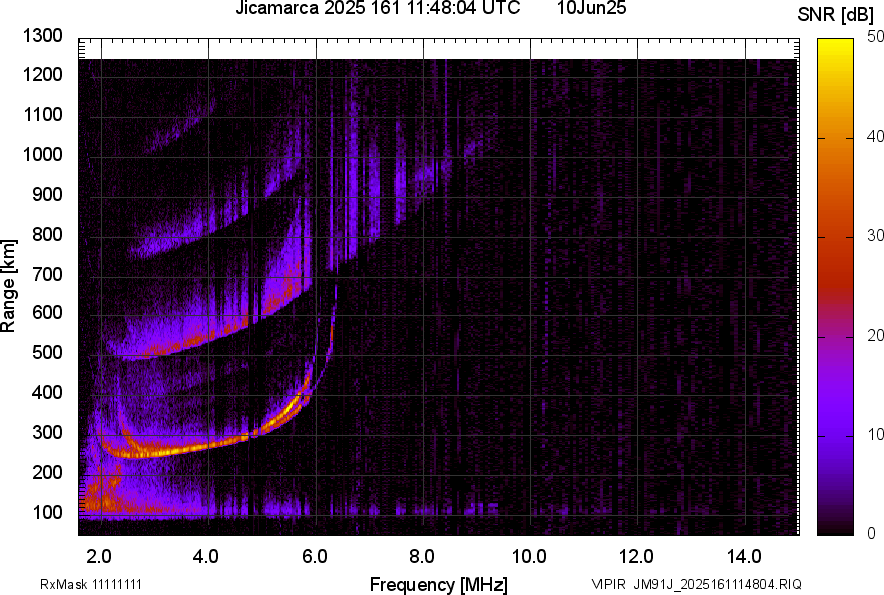Image resolution: width=884 pixels, height=595 pixels.
Task: Click the range tick label '200'
Action: 47,472
